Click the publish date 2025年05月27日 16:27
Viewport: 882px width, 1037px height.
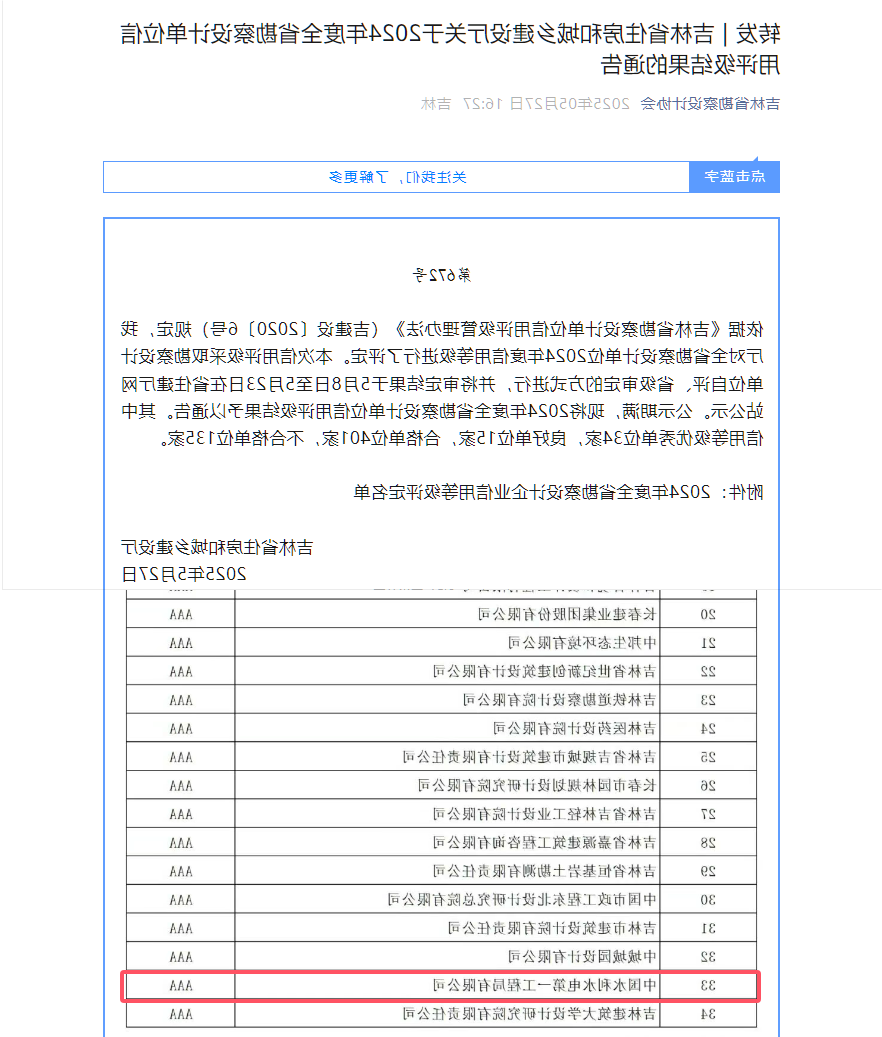547,104
